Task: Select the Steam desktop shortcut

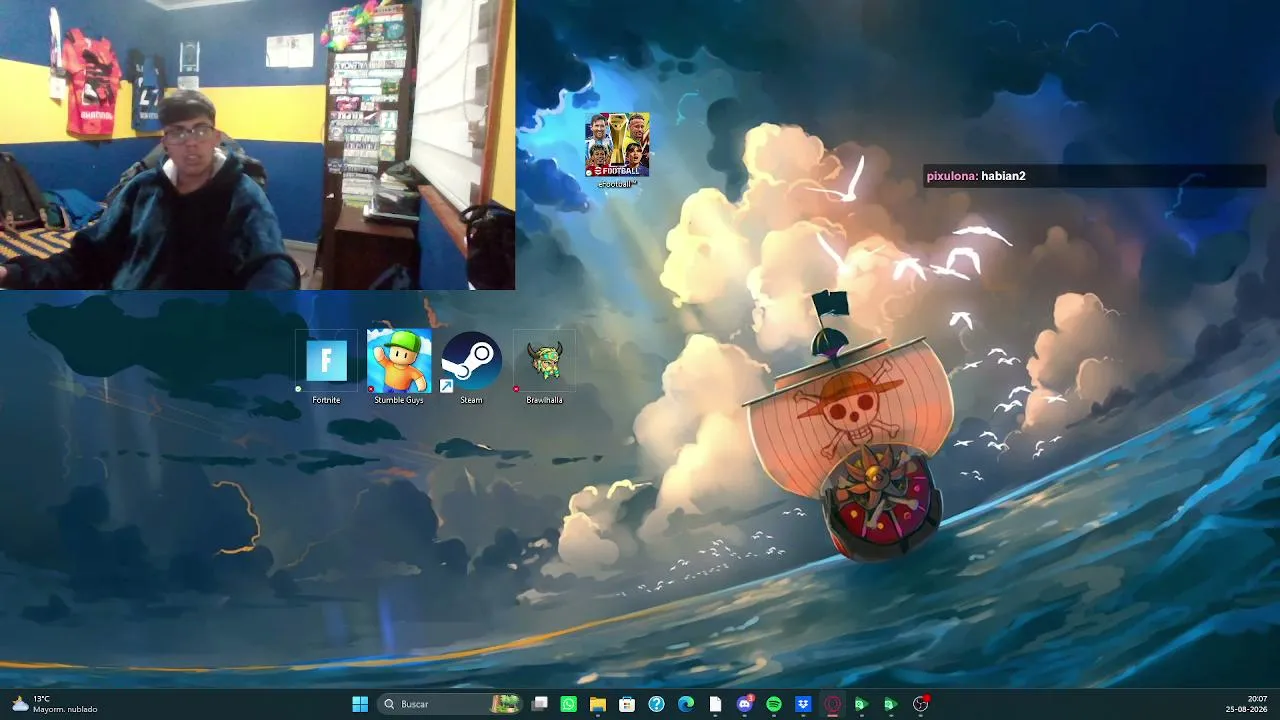Action: (x=471, y=367)
